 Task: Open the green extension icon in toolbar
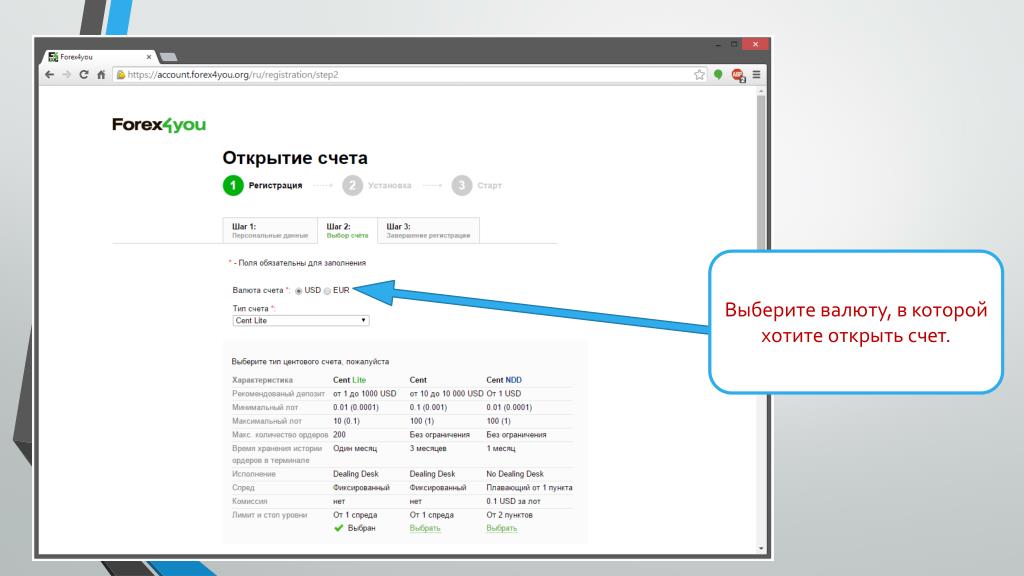point(718,74)
